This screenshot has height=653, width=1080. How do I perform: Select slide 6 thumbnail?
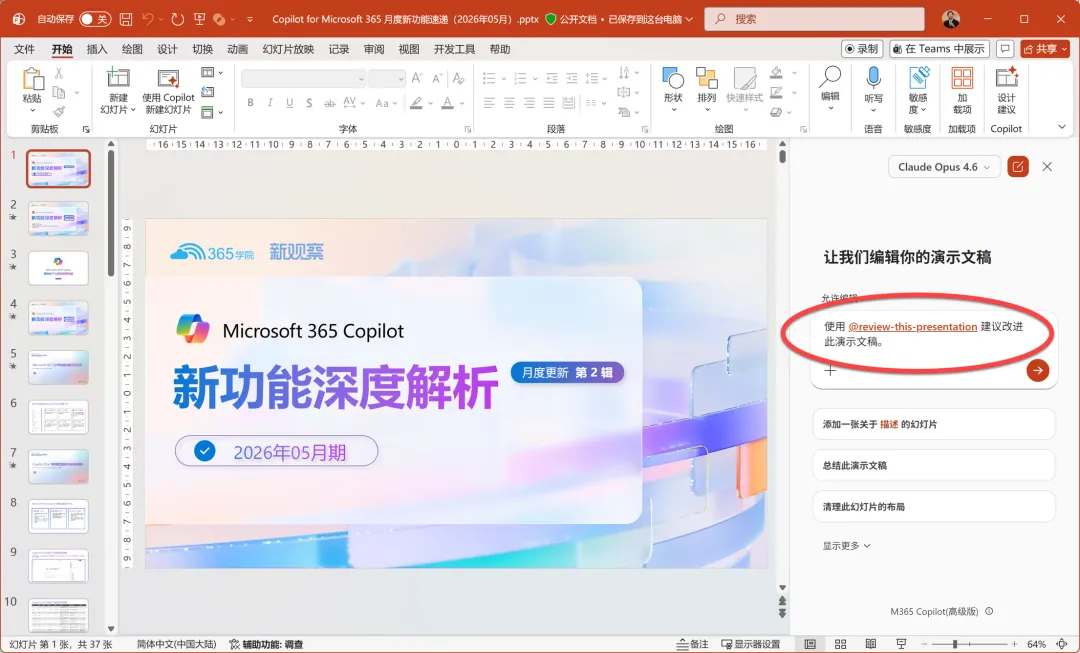(x=59, y=417)
